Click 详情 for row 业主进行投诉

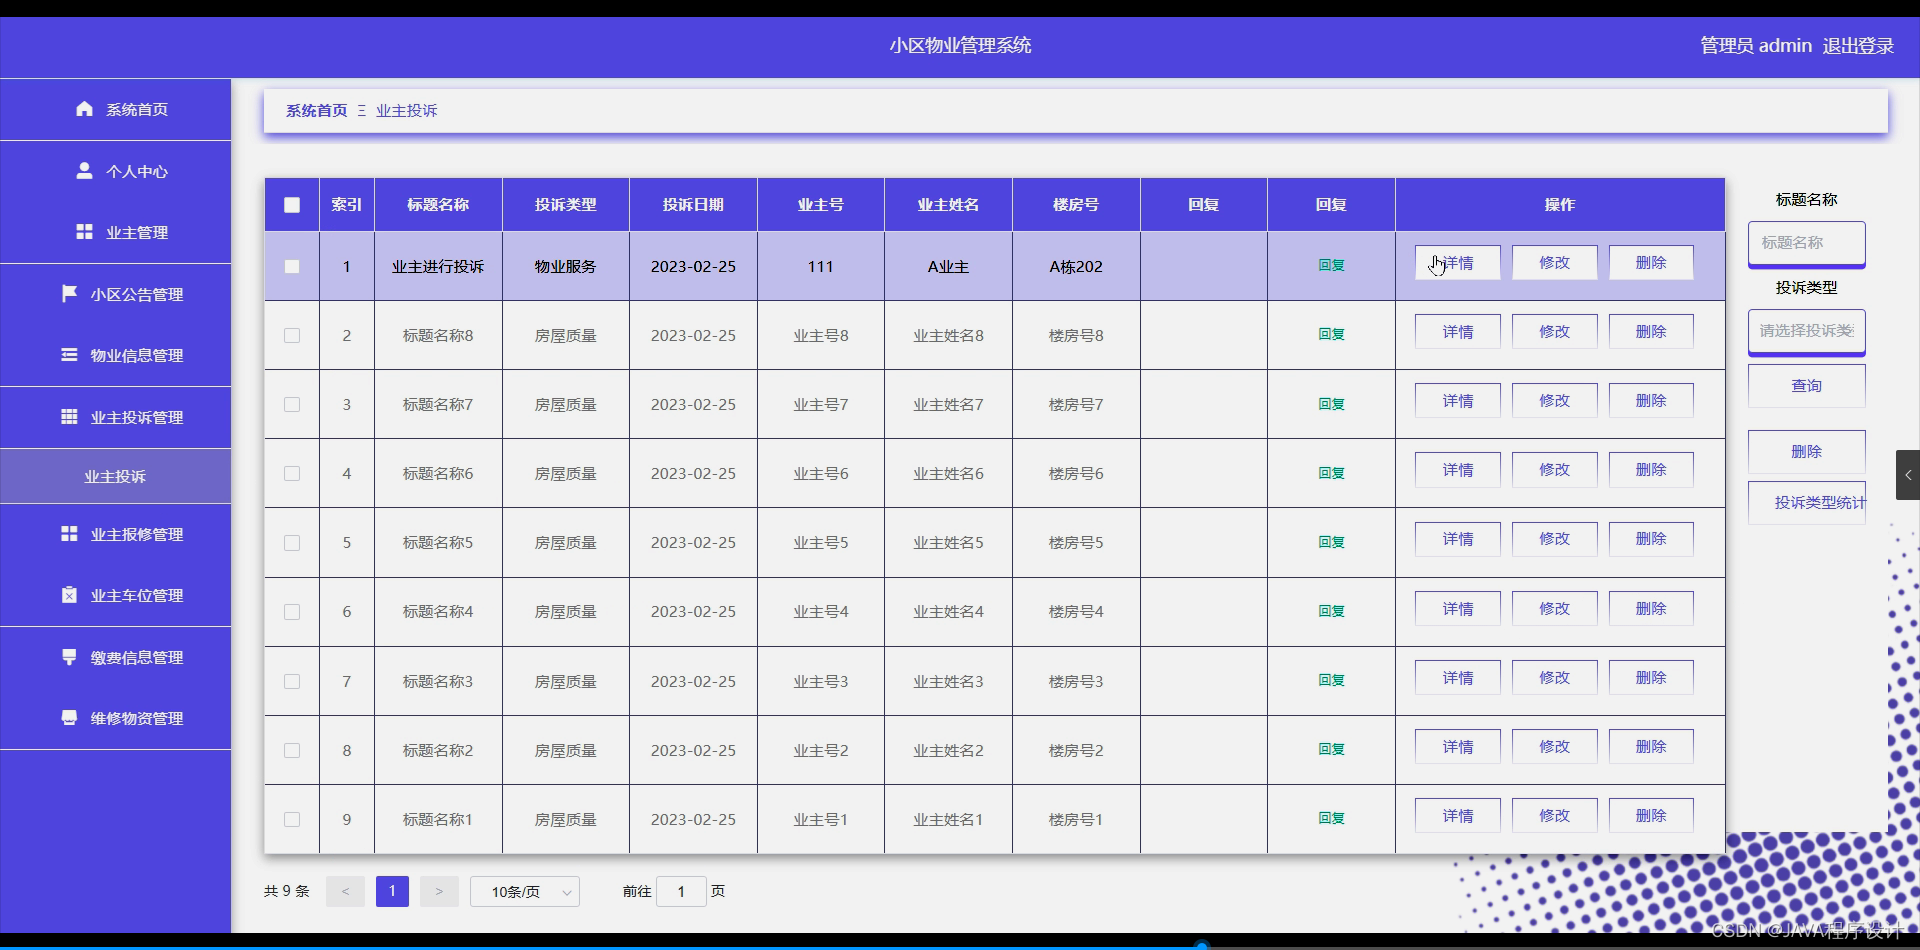point(1457,263)
